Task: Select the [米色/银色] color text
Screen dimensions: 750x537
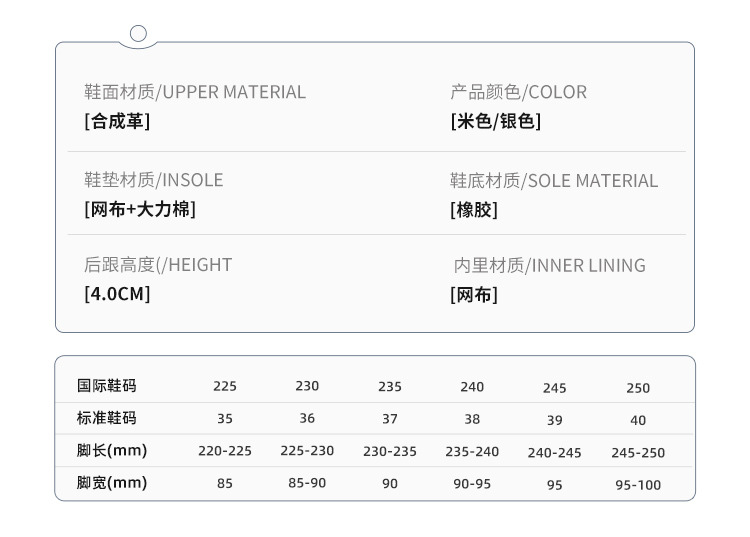Action: [495, 122]
